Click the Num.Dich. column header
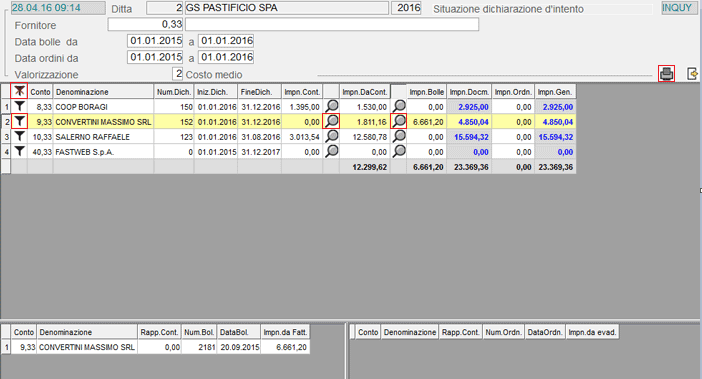The image size is (702, 379). pyautogui.click(x=174, y=92)
